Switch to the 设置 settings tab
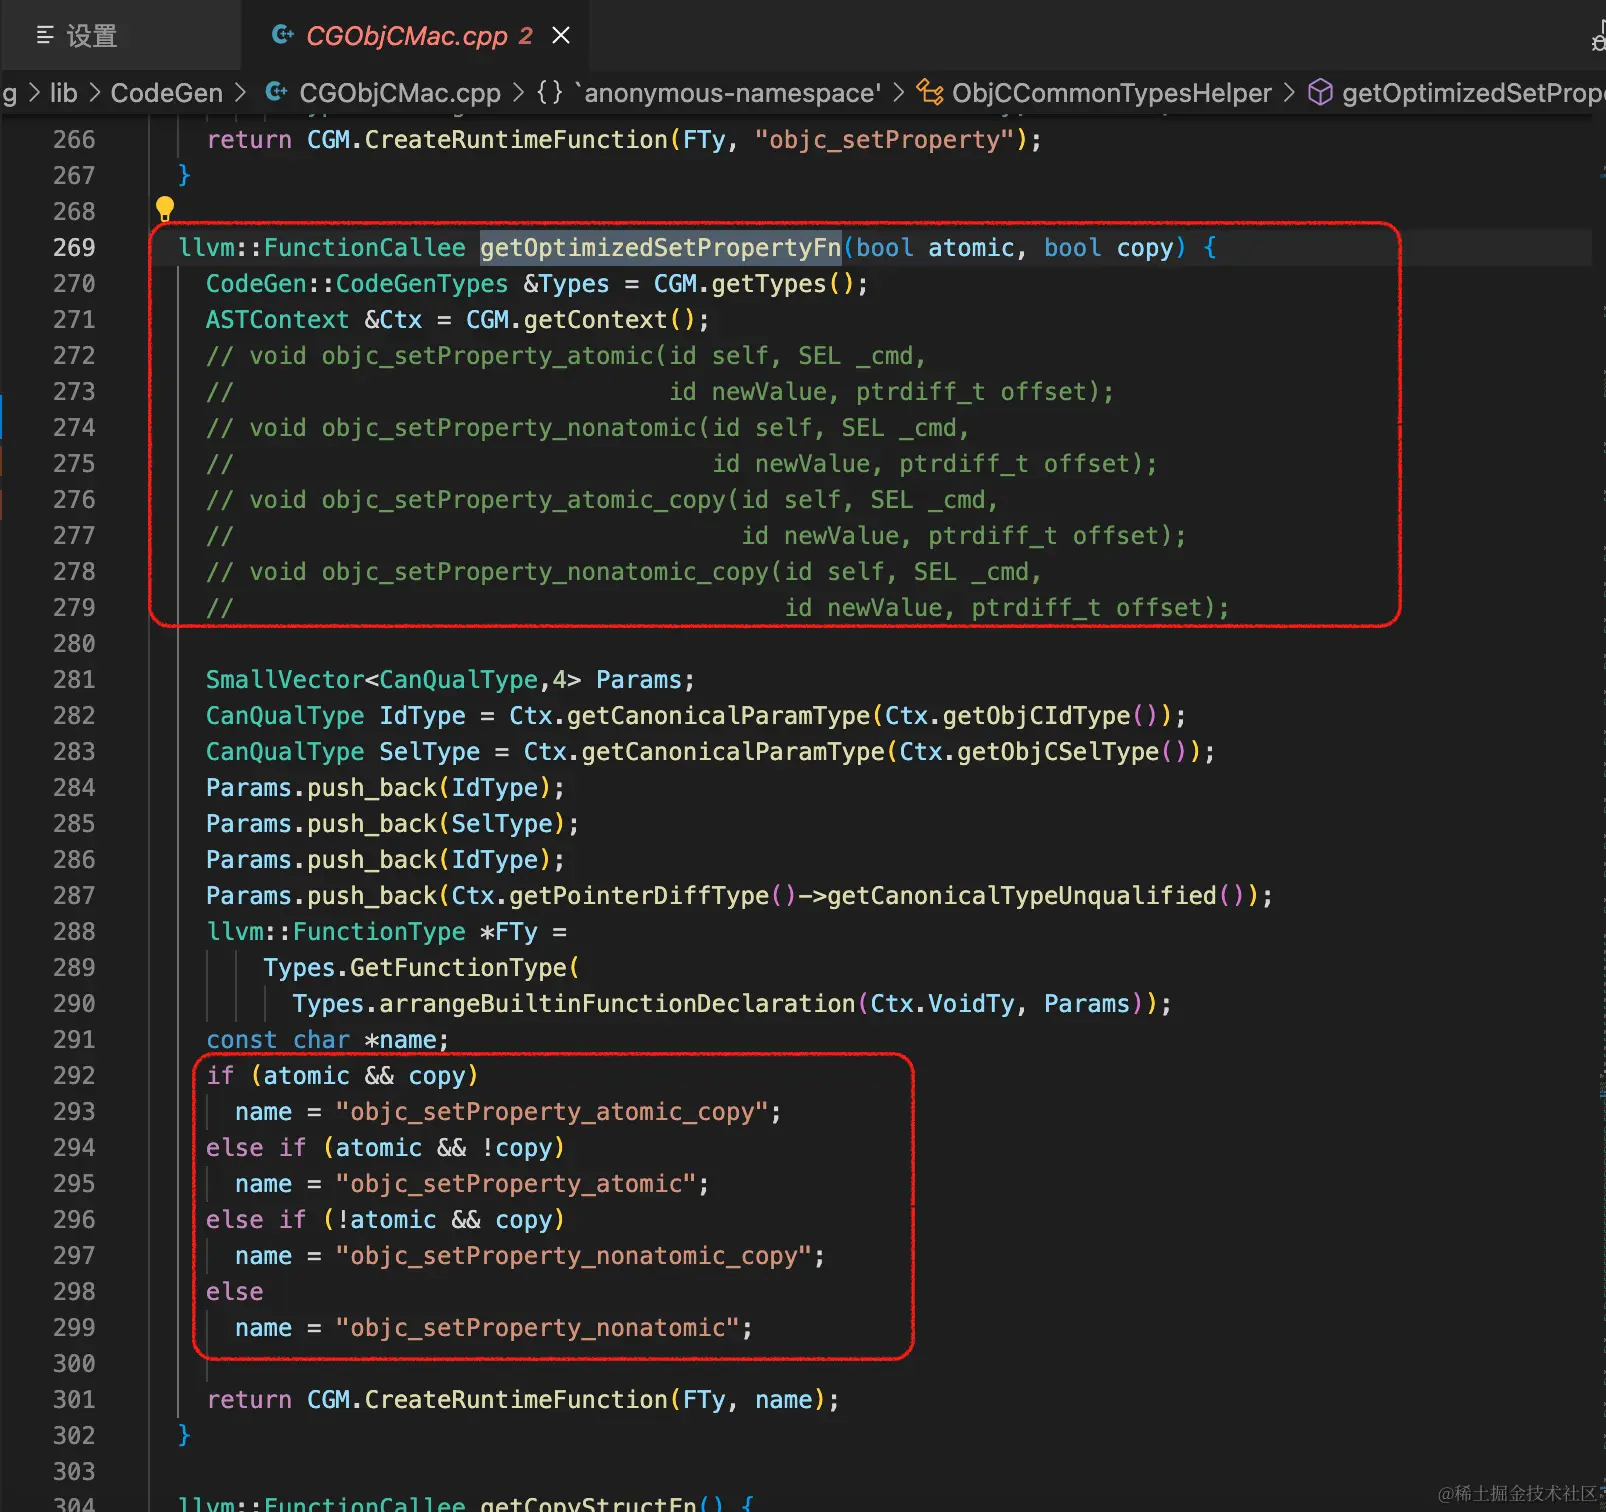 pos(90,36)
